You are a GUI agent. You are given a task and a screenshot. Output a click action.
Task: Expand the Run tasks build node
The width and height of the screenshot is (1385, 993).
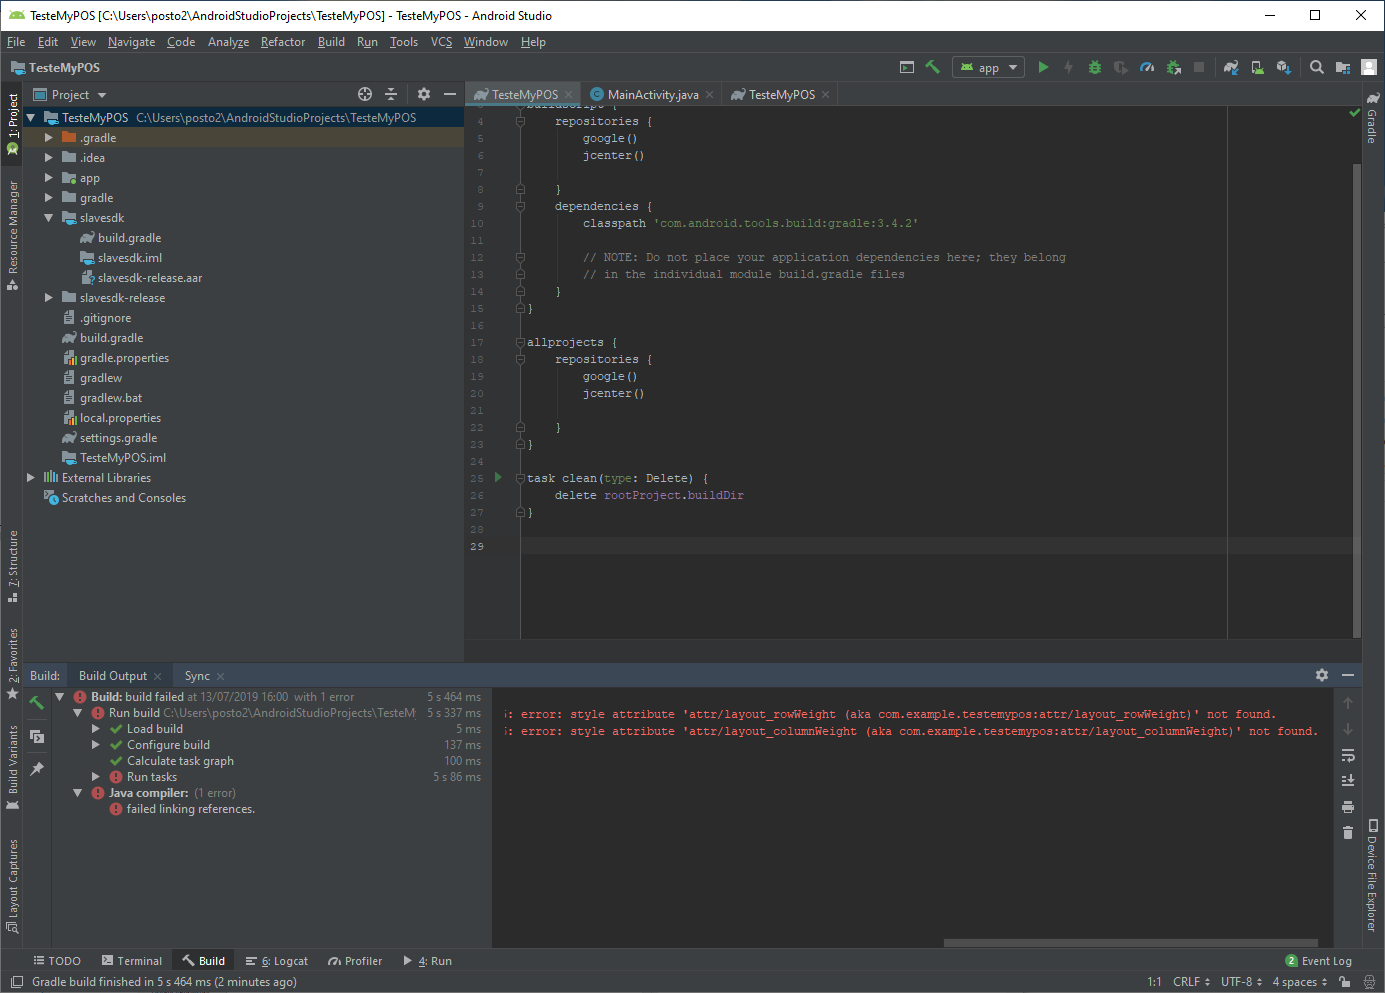(x=96, y=777)
